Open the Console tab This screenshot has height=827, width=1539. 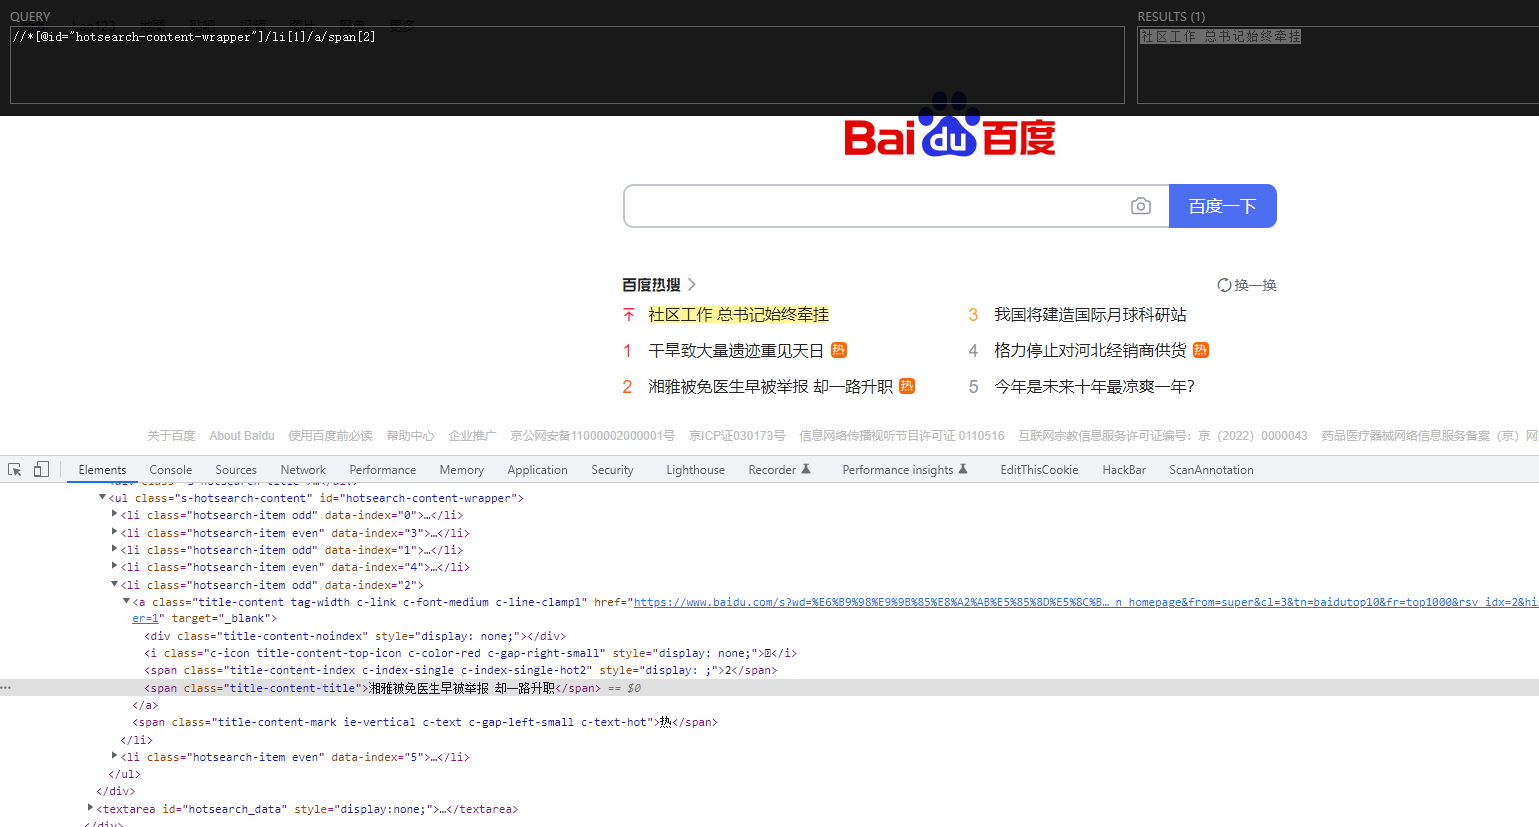[171, 470]
